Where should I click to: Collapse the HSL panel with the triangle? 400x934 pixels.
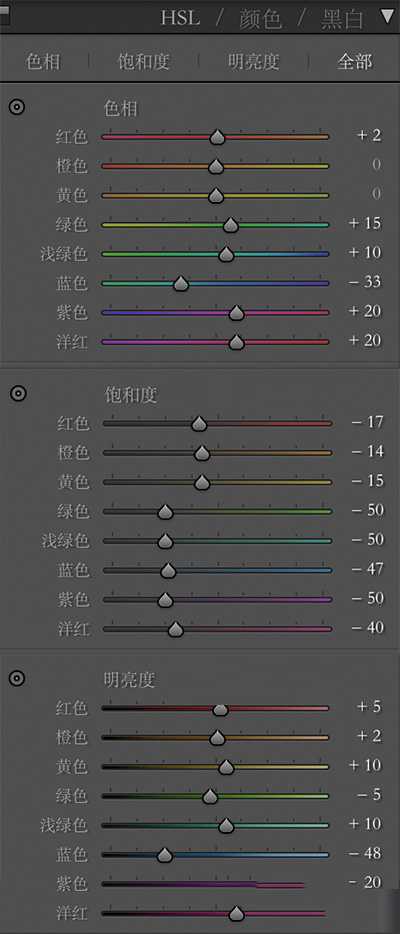386,17
